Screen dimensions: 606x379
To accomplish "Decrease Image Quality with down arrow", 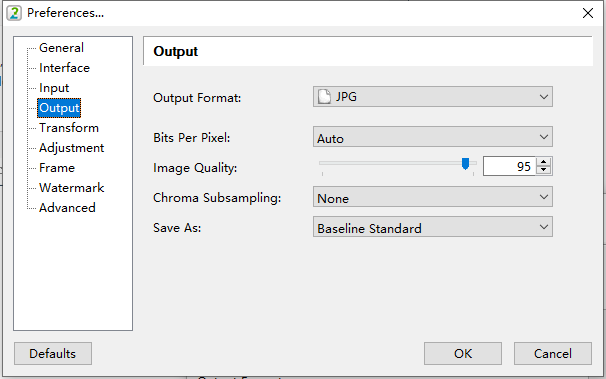I will pos(544,171).
